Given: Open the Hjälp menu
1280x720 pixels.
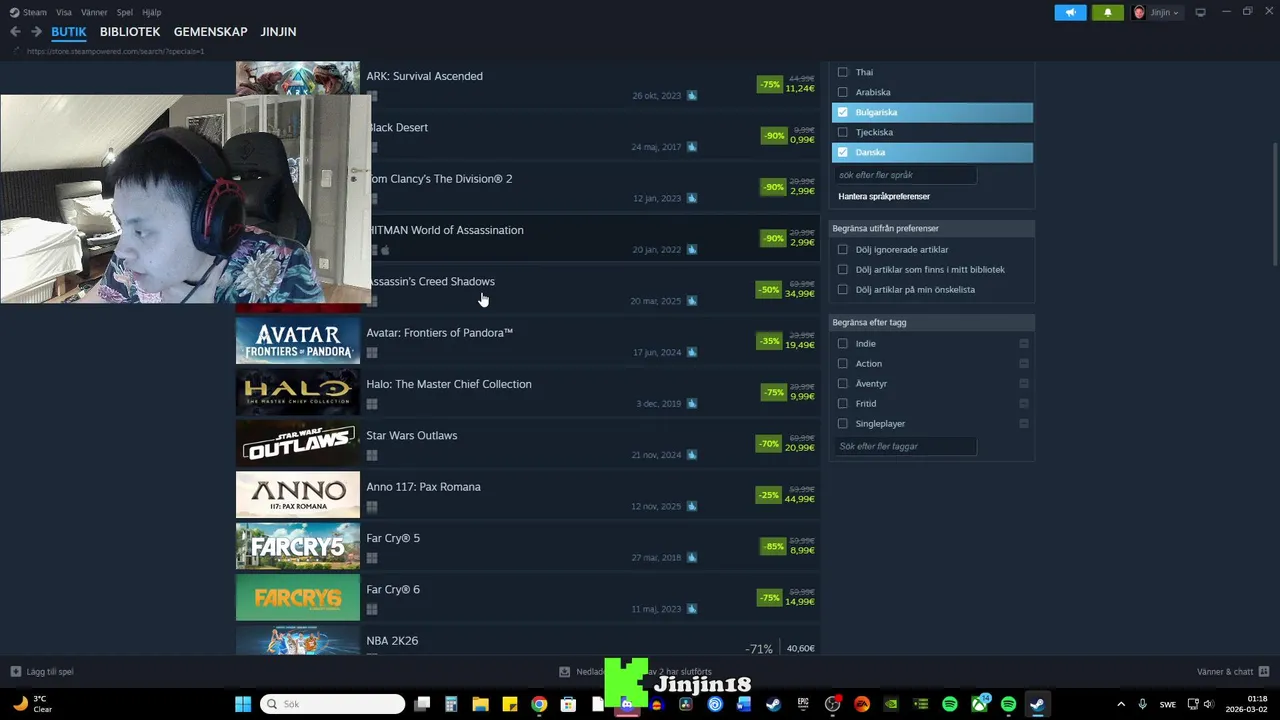Looking at the screenshot, I should point(152,12).
